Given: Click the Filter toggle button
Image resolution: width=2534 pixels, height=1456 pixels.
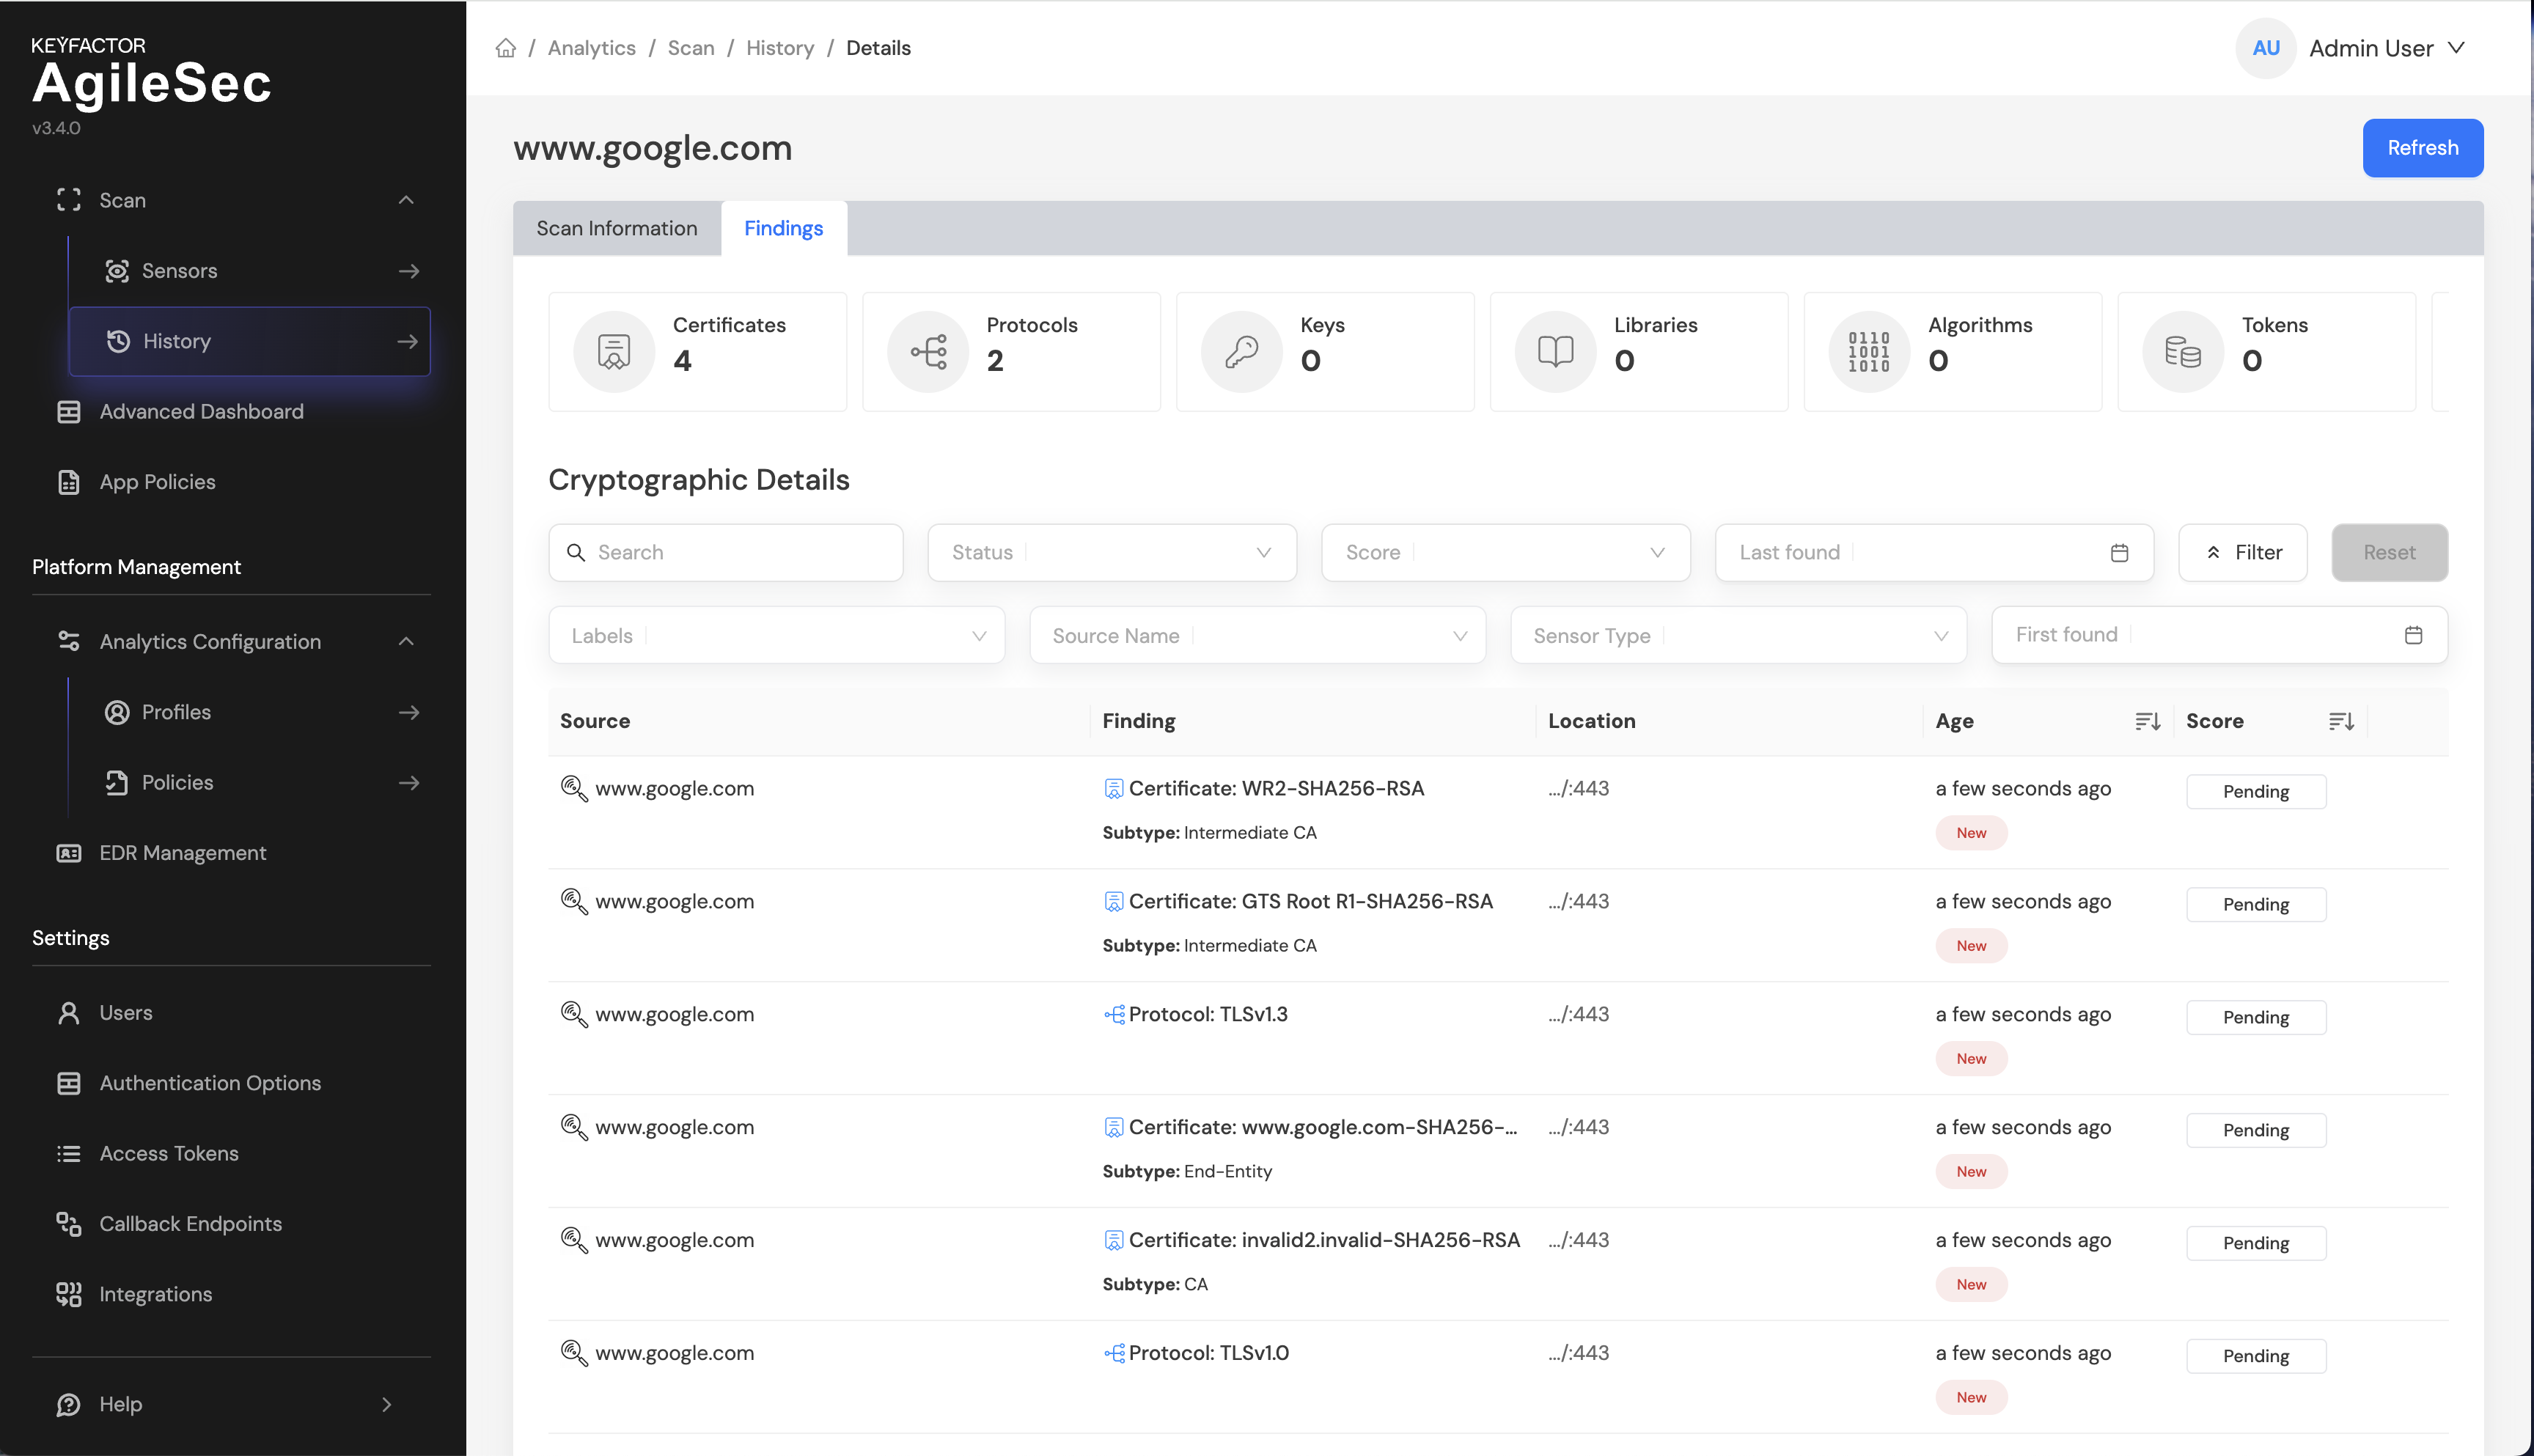Looking at the screenshot, I should coord(2242,553).
